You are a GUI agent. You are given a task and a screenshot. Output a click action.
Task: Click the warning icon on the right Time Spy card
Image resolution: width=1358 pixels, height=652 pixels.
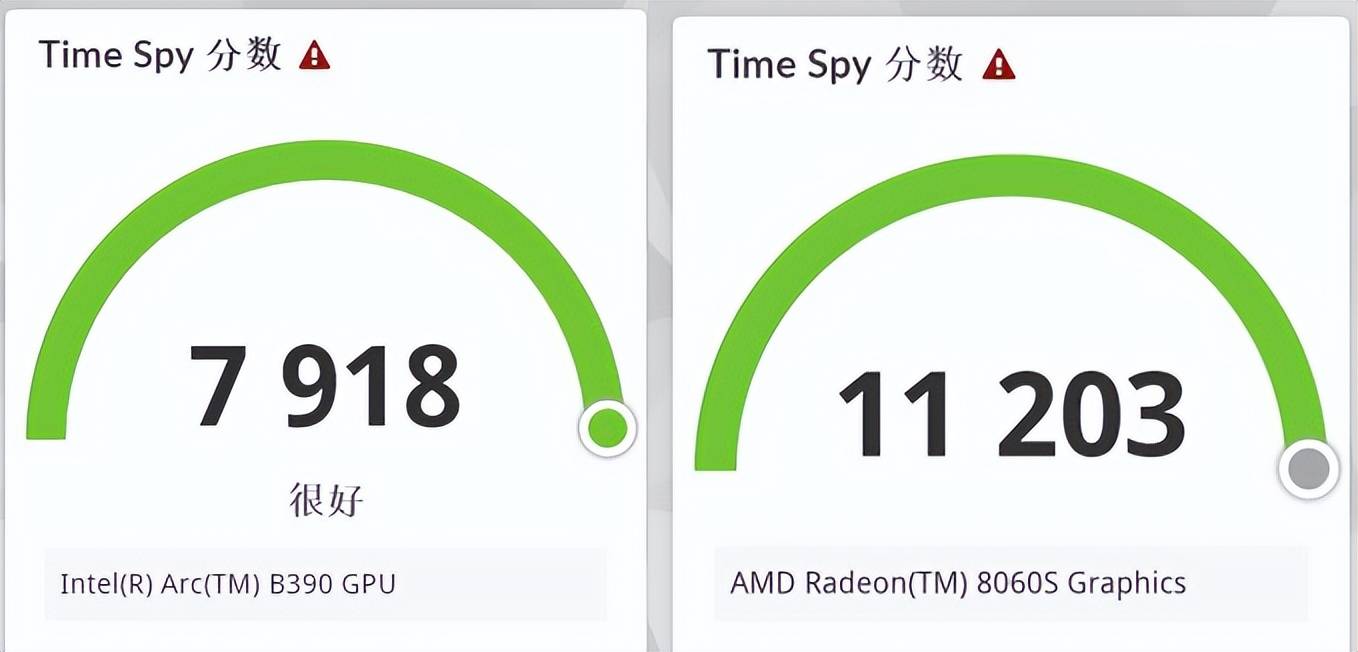[x=998, y=65]
